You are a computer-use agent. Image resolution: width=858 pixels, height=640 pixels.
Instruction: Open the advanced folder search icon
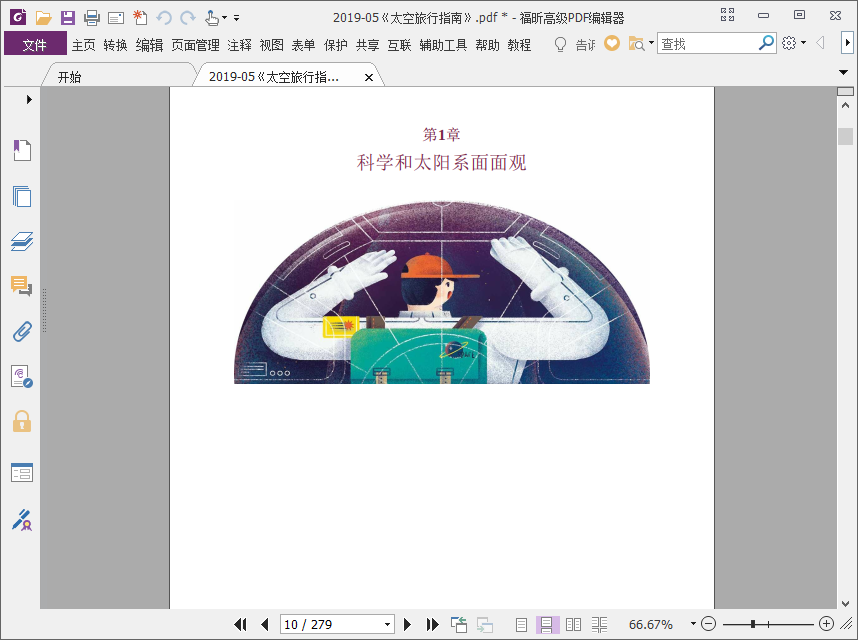pos(636,43)
